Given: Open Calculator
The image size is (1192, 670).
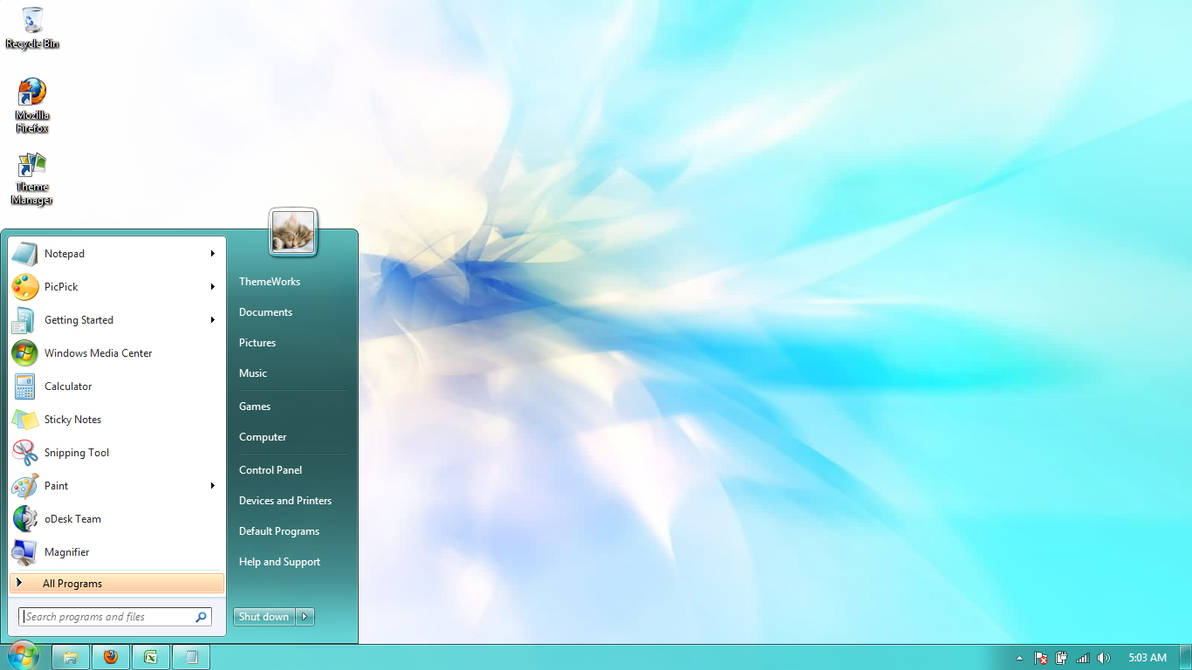Looking at the screenshot, I should [x=68, y=386].
